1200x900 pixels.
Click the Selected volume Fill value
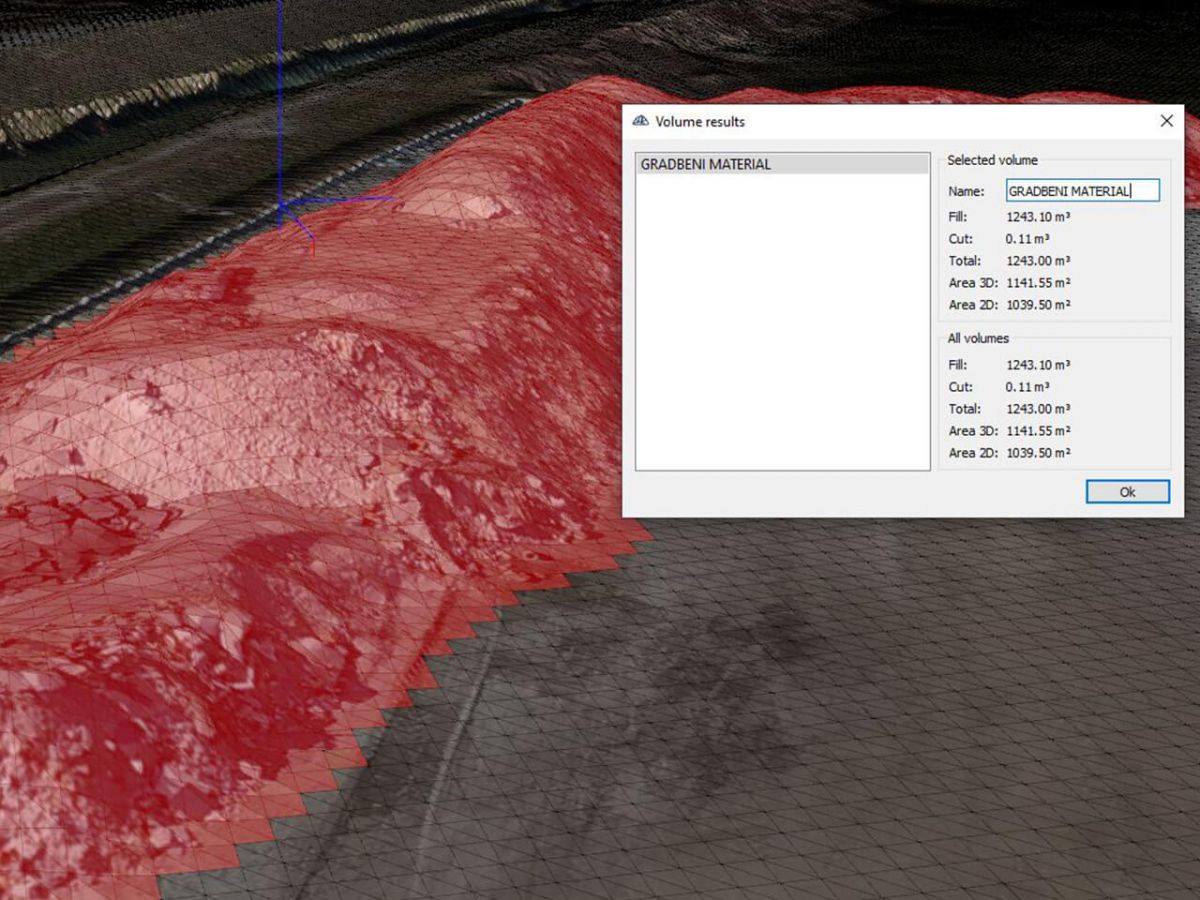pyautogui.click(x=1038, y=217)
